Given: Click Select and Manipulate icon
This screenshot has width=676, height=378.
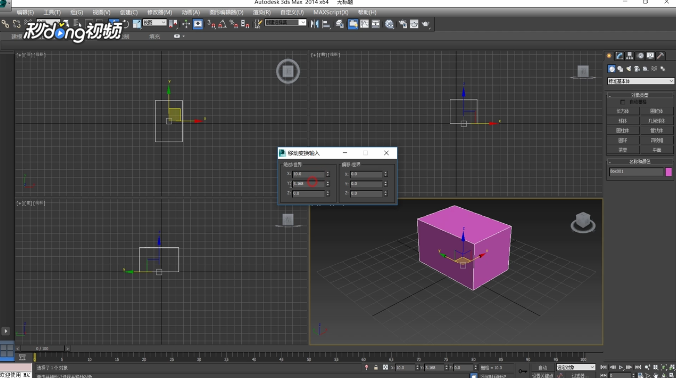Looking at the screenshot, I should [x=186, y=24].
